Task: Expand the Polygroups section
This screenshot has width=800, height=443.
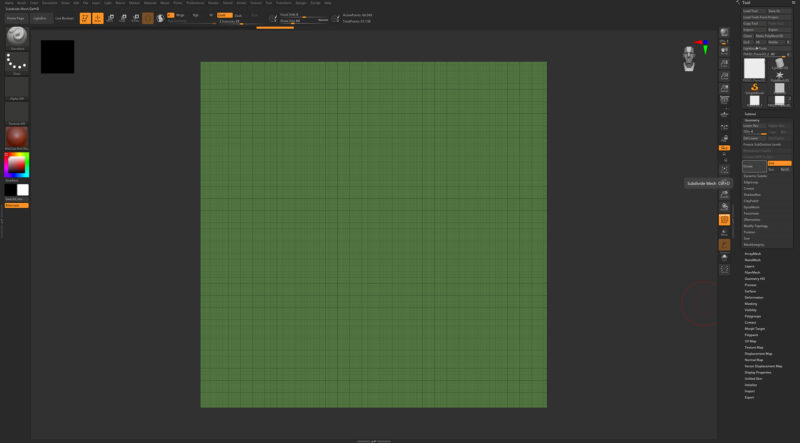Action: click(x=753, y=316)
